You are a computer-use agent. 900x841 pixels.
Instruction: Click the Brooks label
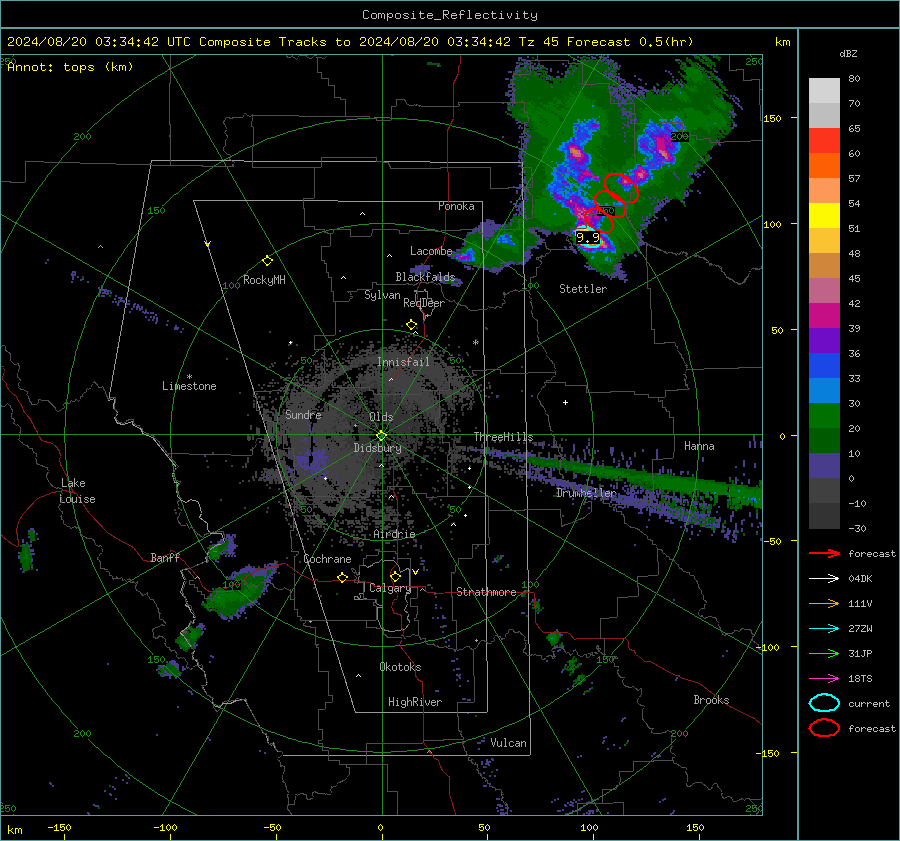[x=711, y=700]
